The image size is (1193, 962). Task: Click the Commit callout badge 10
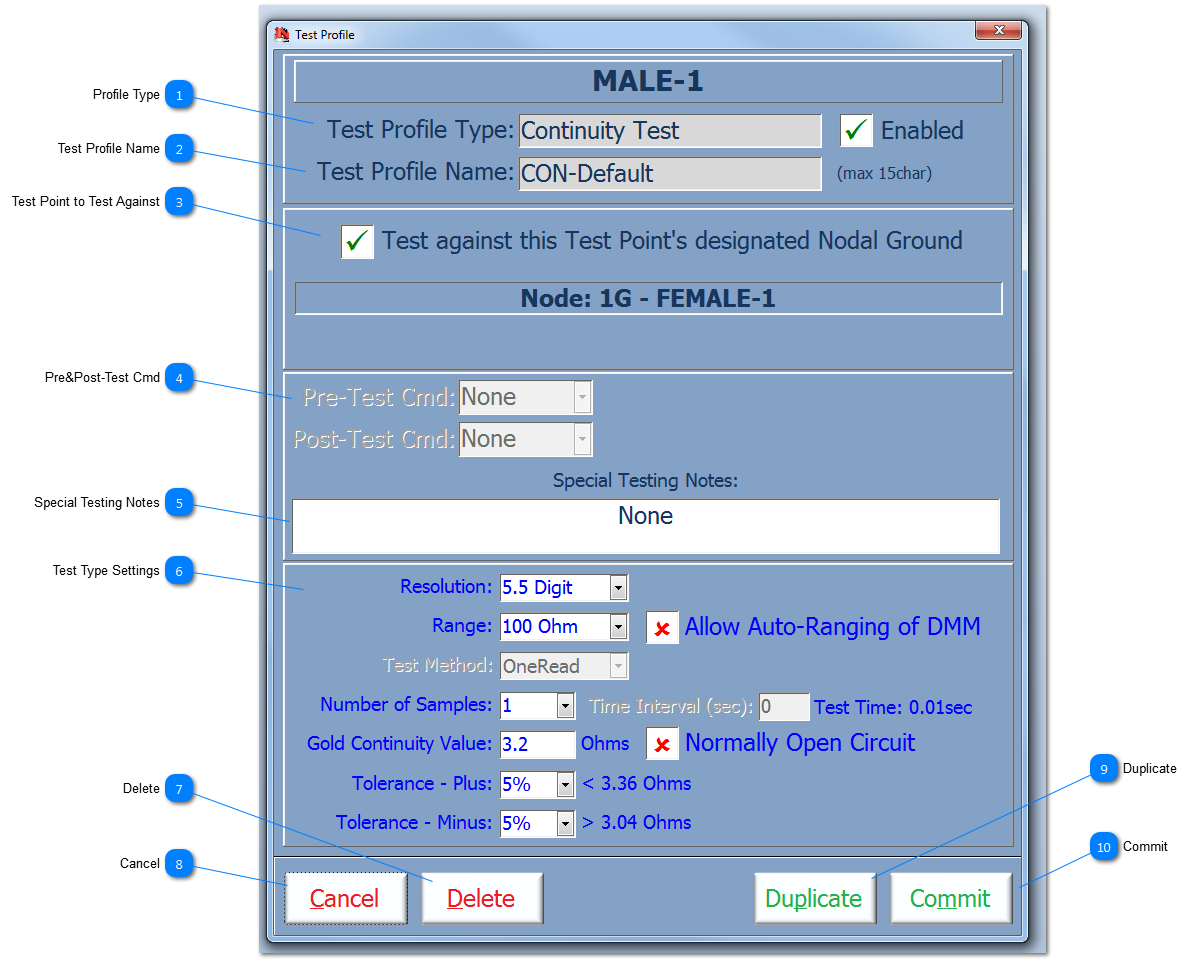coord(1103,847)
